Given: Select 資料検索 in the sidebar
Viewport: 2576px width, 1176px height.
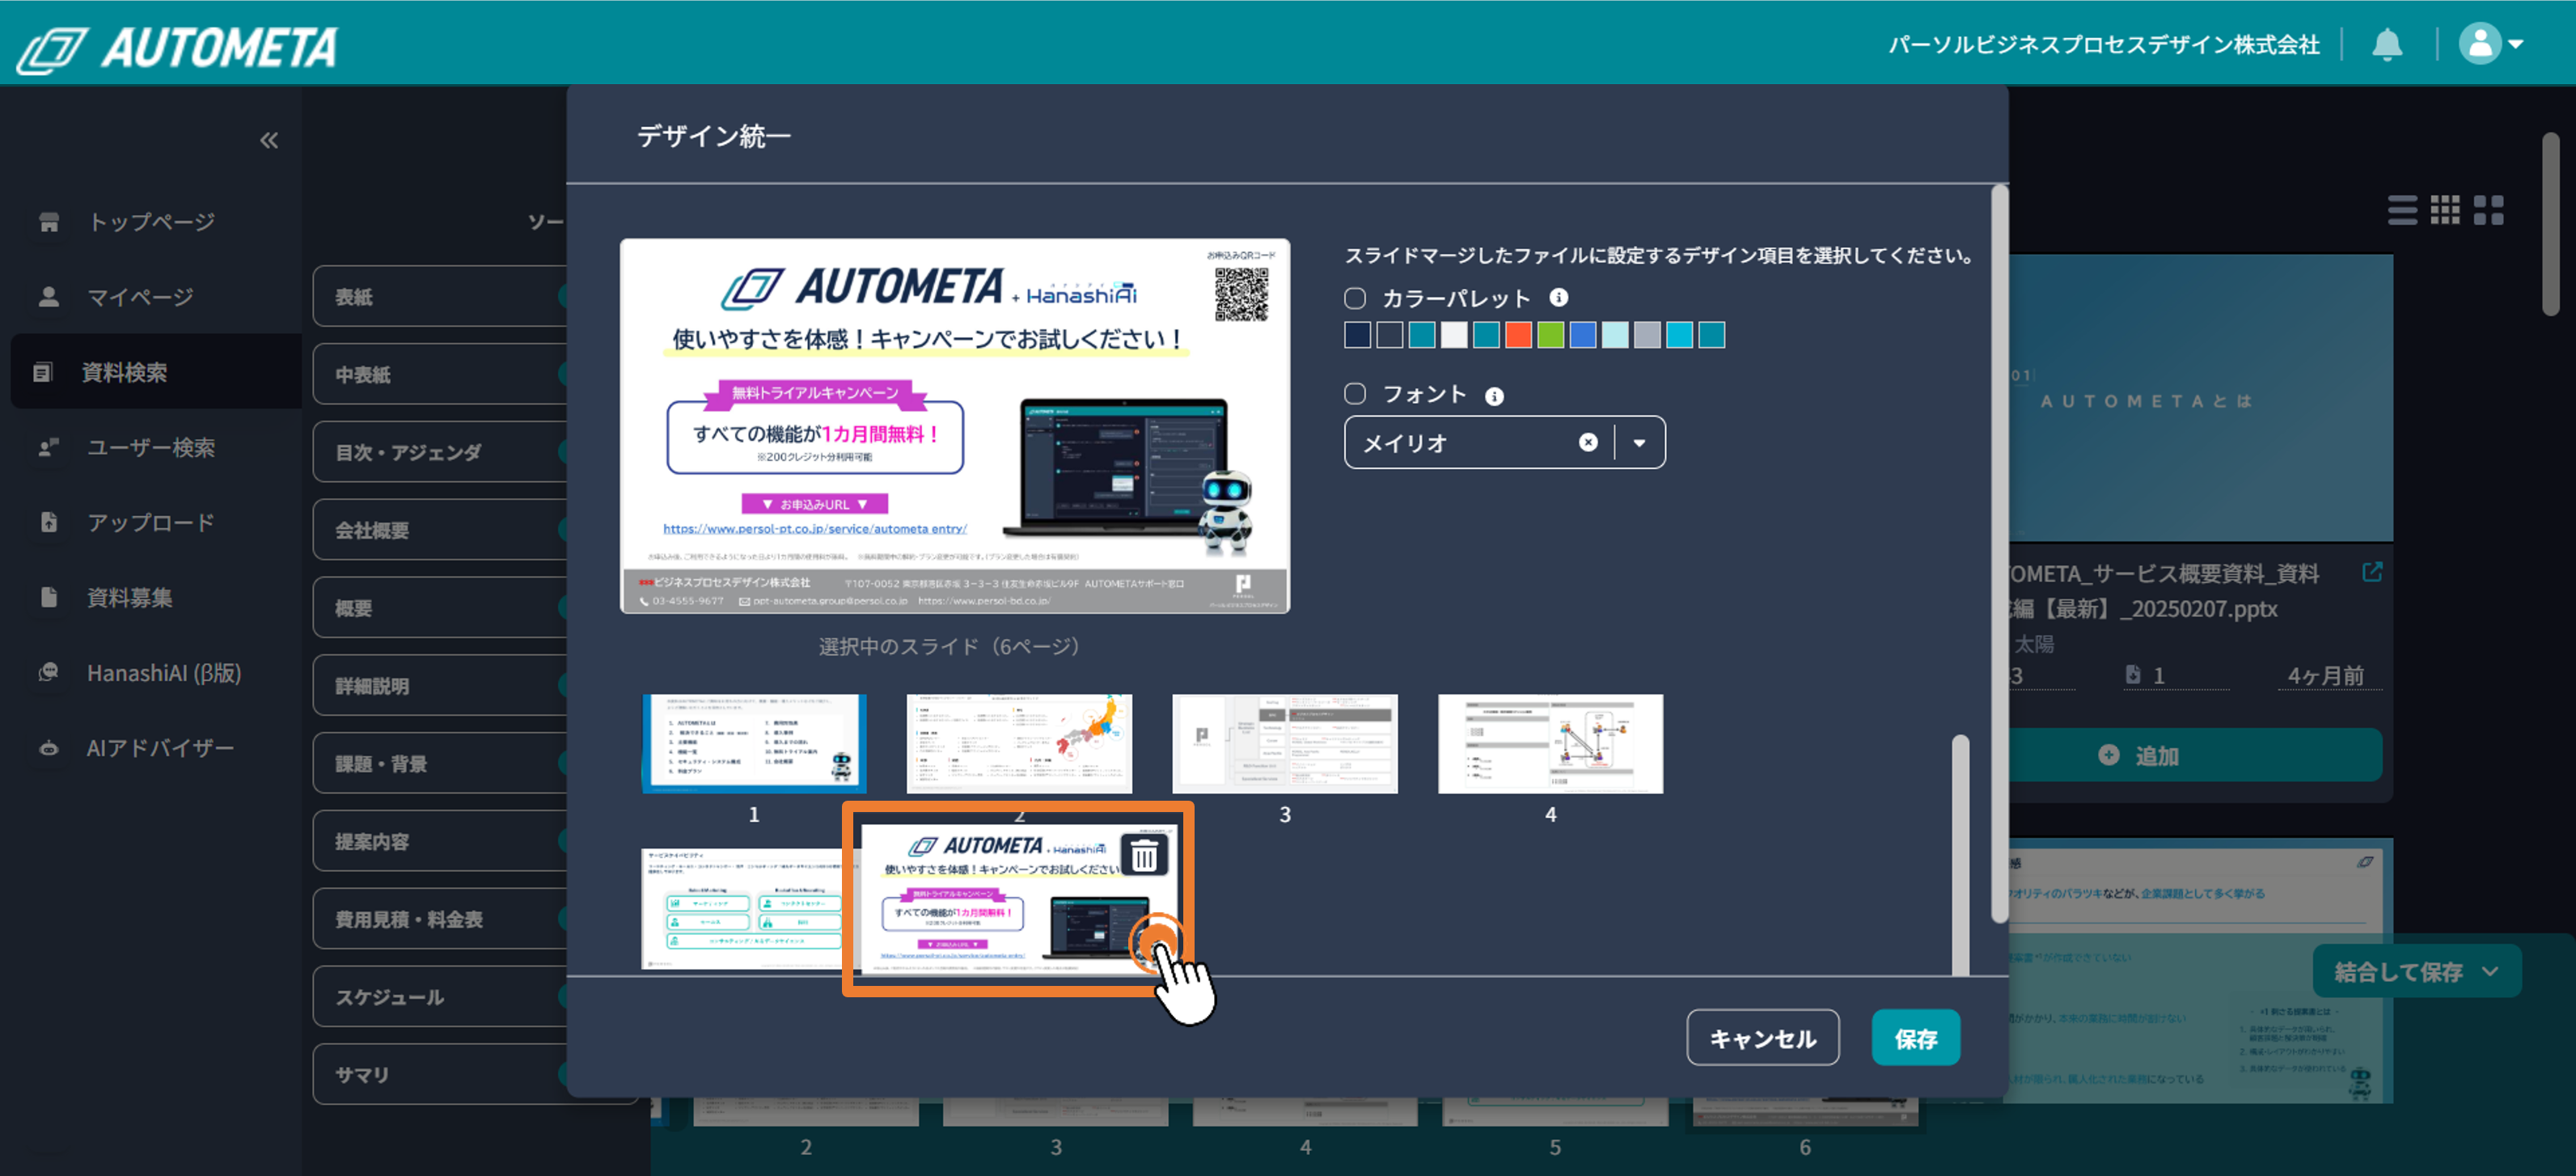Looking at the screenshot, I should (x=156, y=372).
